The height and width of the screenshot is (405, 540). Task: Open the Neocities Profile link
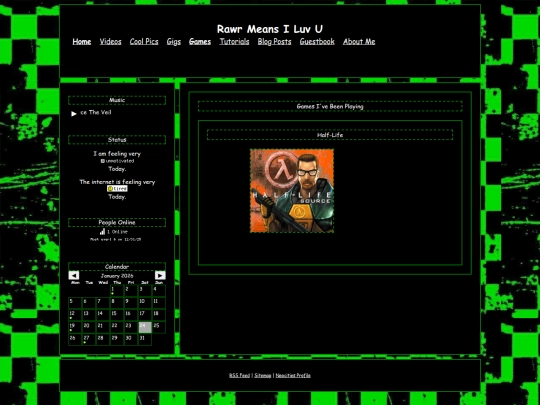tap(293, 375)
